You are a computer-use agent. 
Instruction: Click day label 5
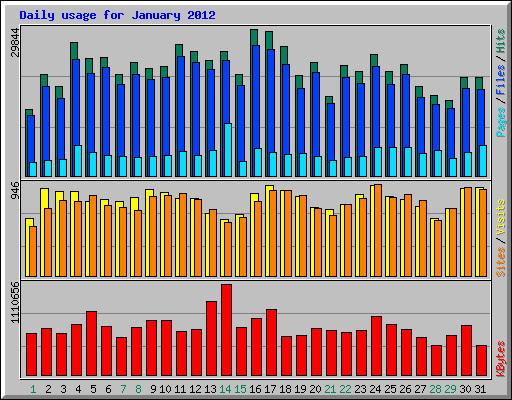[x=93, y=389]
